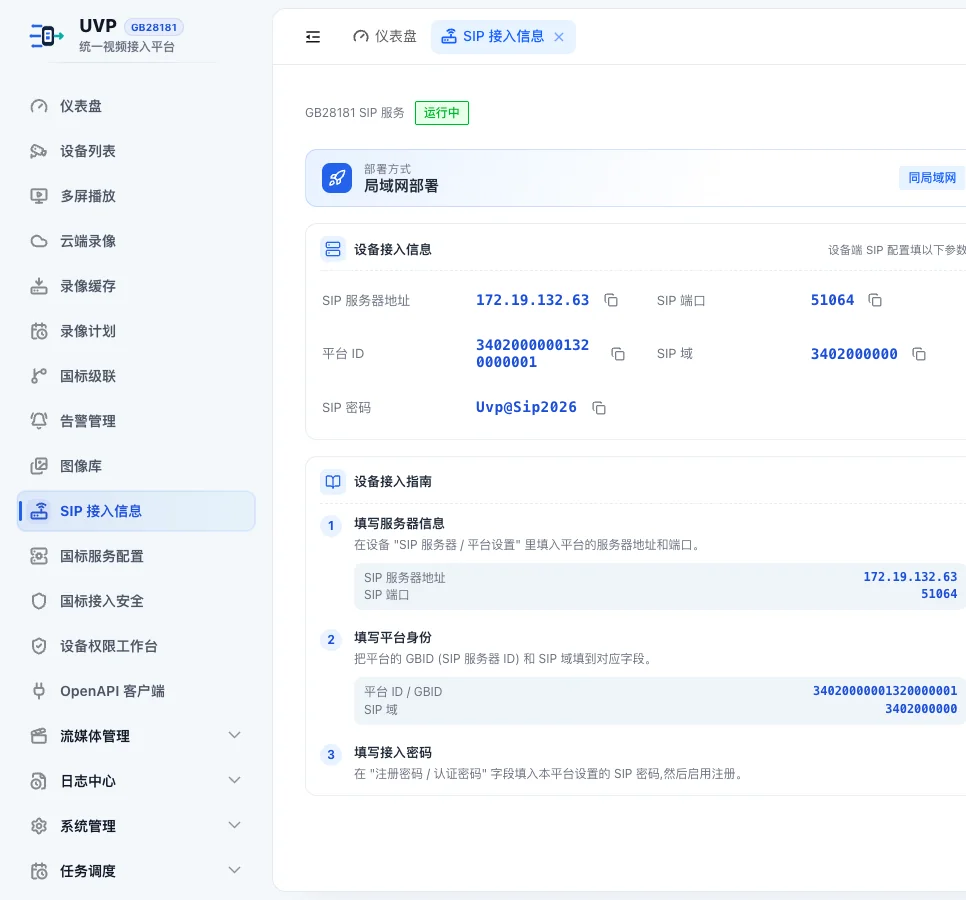Copy the SIP 端口 51064 value

(875, 300)
